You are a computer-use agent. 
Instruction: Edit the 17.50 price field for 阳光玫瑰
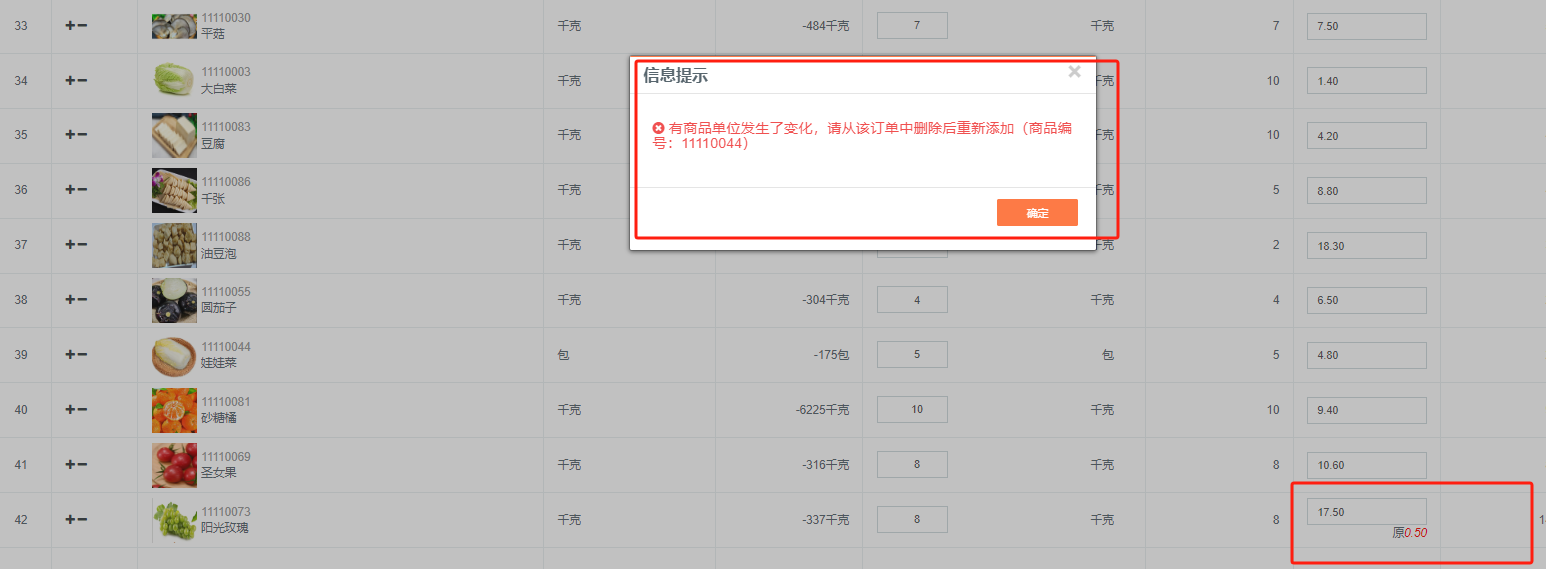[1366, 512]
